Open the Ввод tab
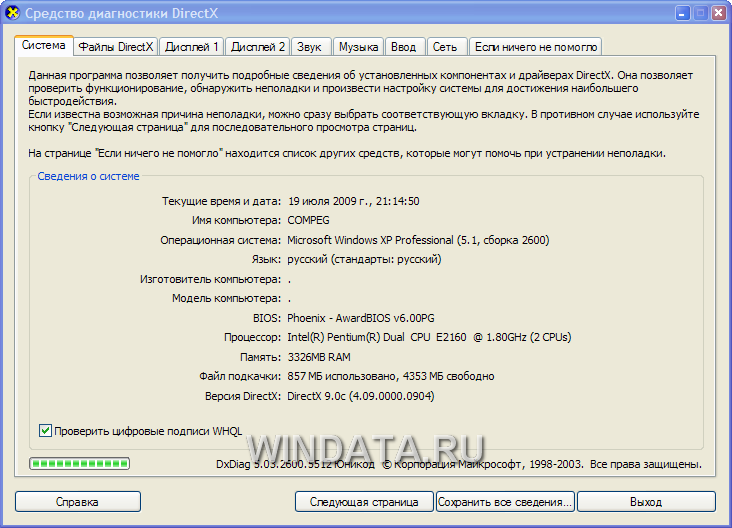The height and width of the screenshot is (528, 732). tap(403, 47)
